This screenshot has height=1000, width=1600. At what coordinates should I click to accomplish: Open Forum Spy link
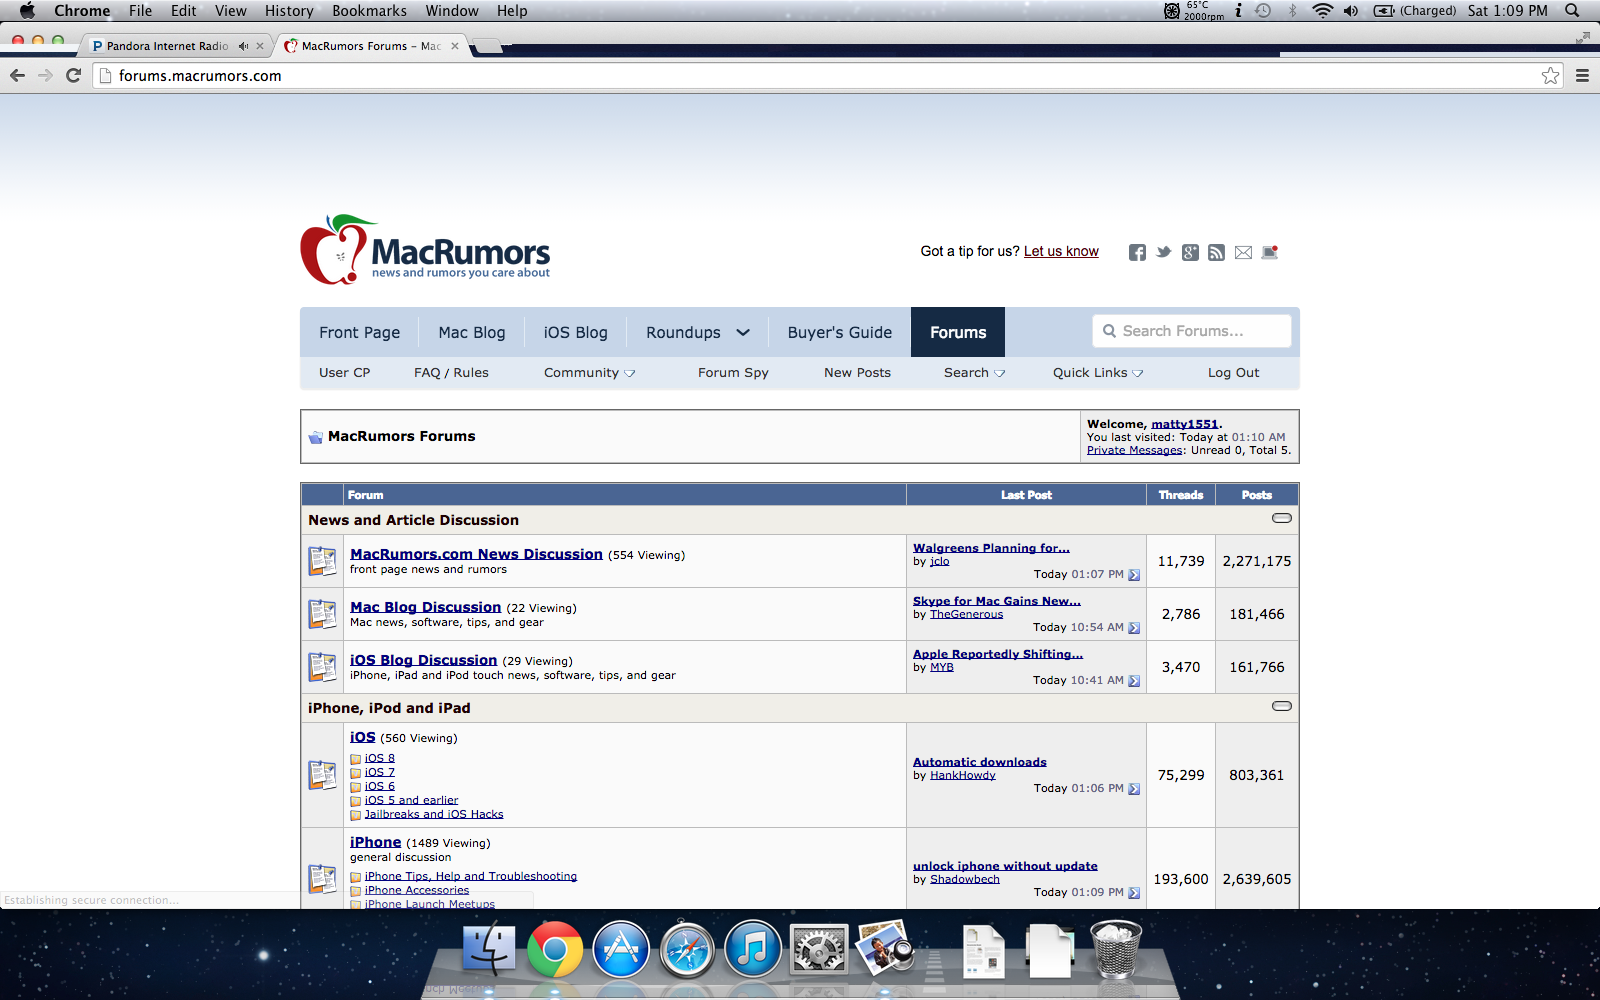[x=733, y=373]
